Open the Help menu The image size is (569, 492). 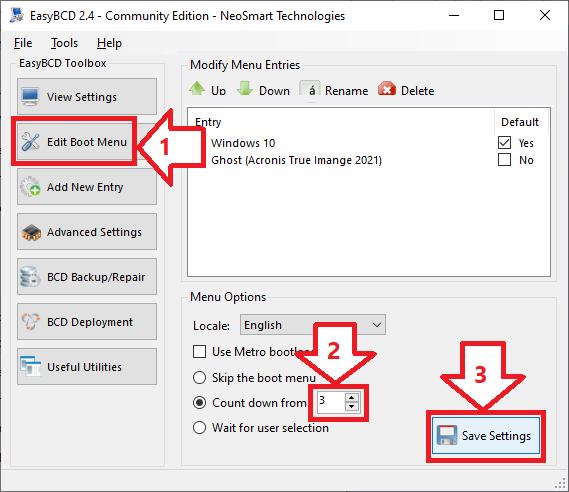click(x=109, y=43)
